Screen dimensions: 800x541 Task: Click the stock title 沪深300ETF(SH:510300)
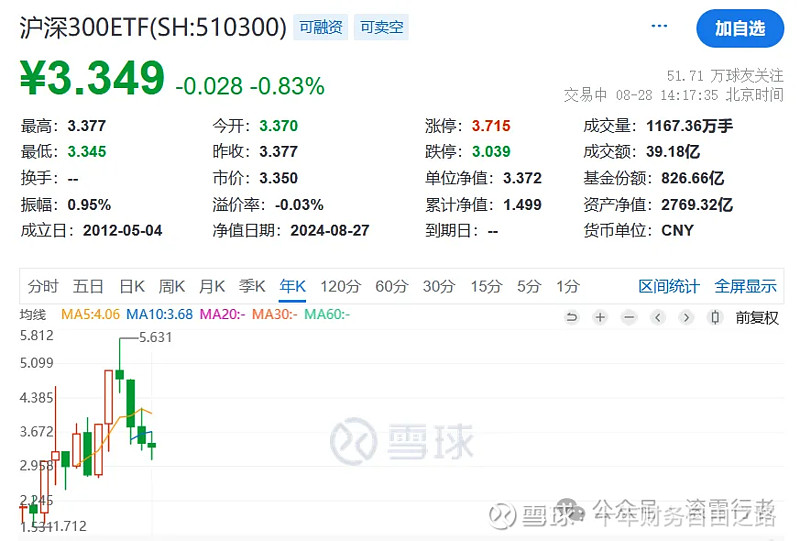click(x=153, y=27)
